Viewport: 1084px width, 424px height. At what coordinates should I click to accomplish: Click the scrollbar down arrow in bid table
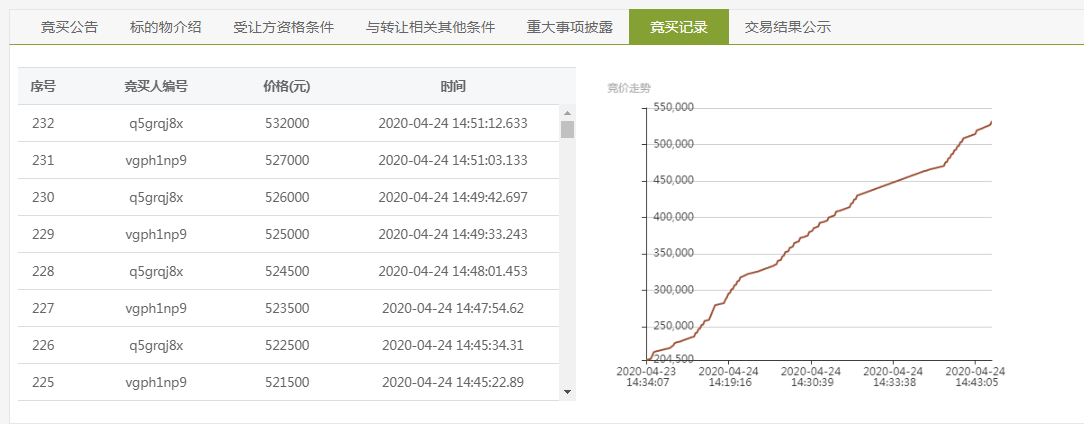click(568, 392)
